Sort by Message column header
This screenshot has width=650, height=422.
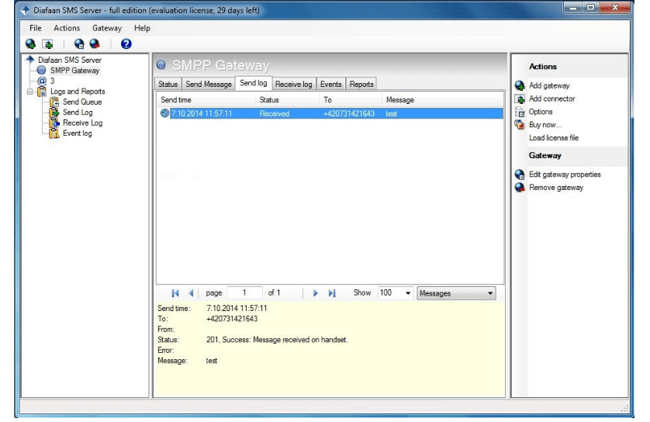443,100
